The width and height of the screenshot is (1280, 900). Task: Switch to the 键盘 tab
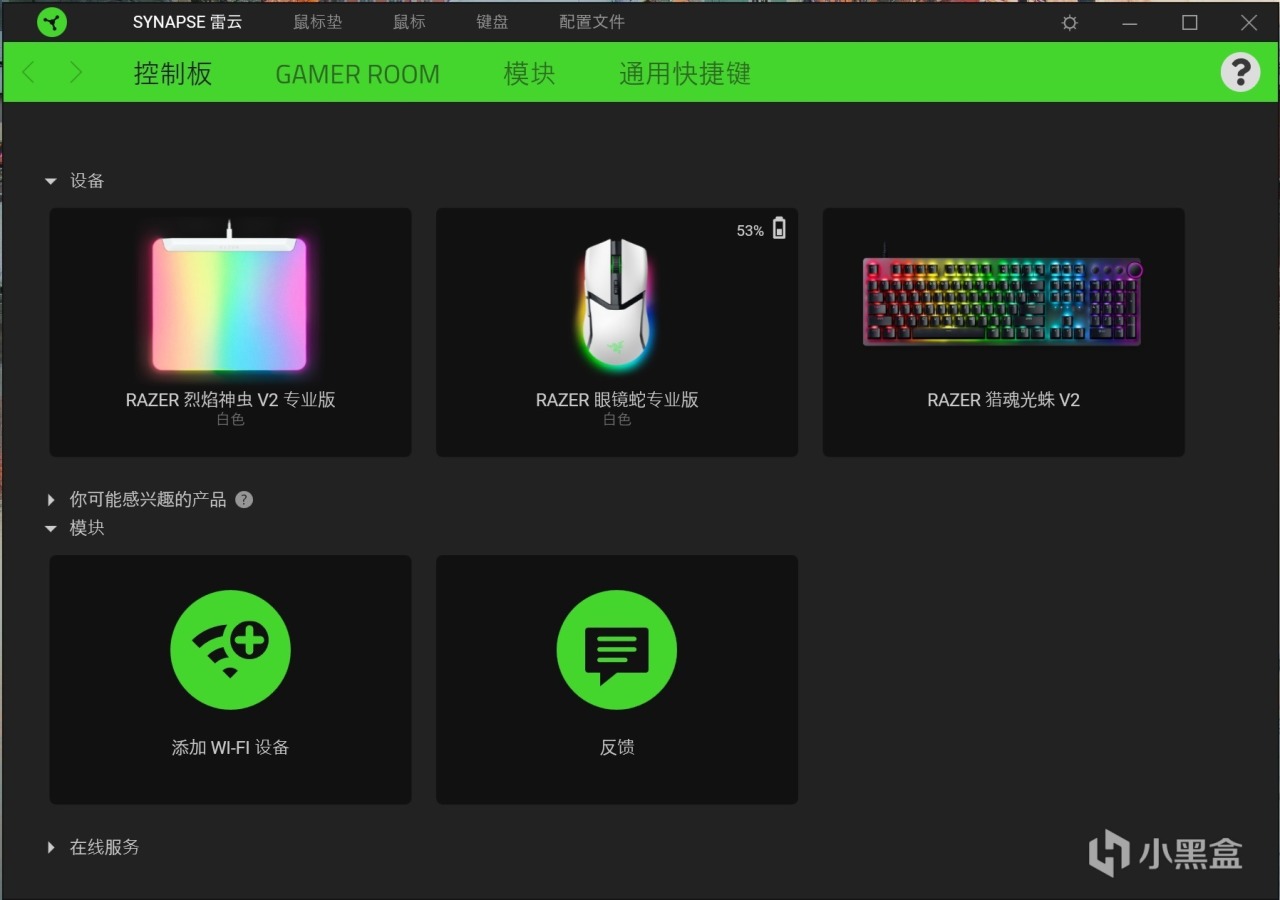[492, 22]
